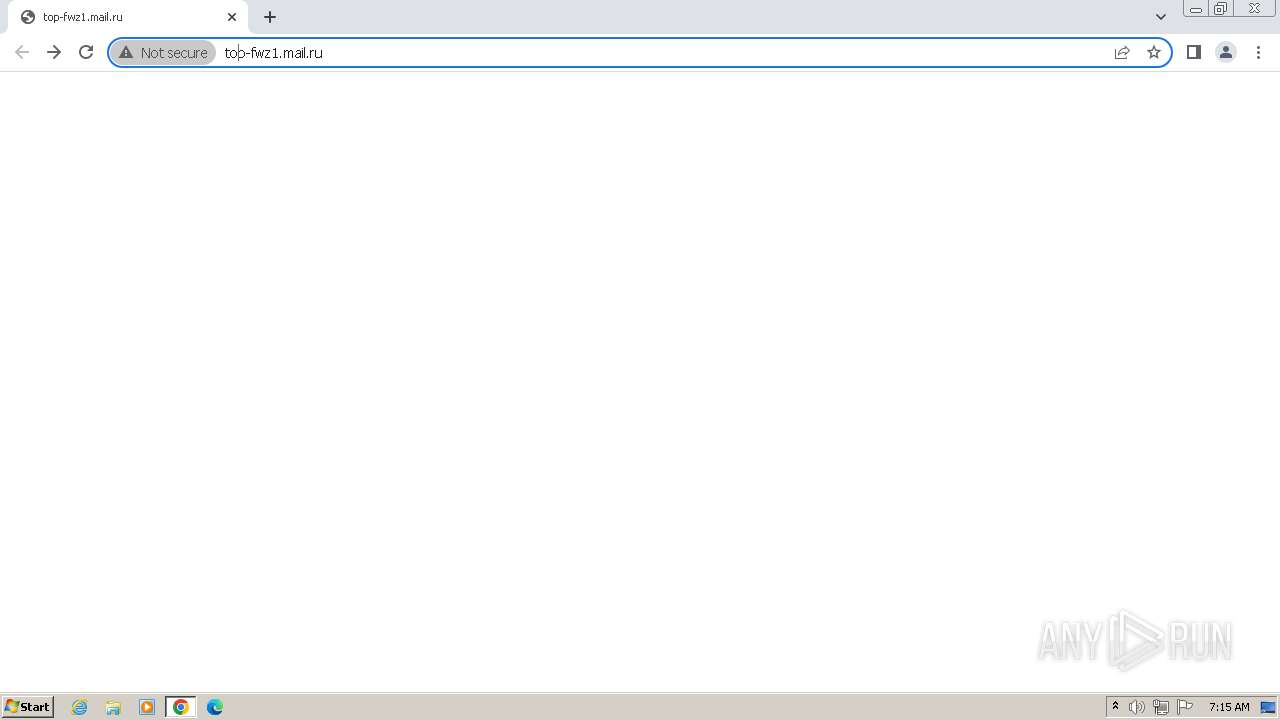Open the Chrome three-dot menu
The image size is (1280, 720).
coord(1258,52)
